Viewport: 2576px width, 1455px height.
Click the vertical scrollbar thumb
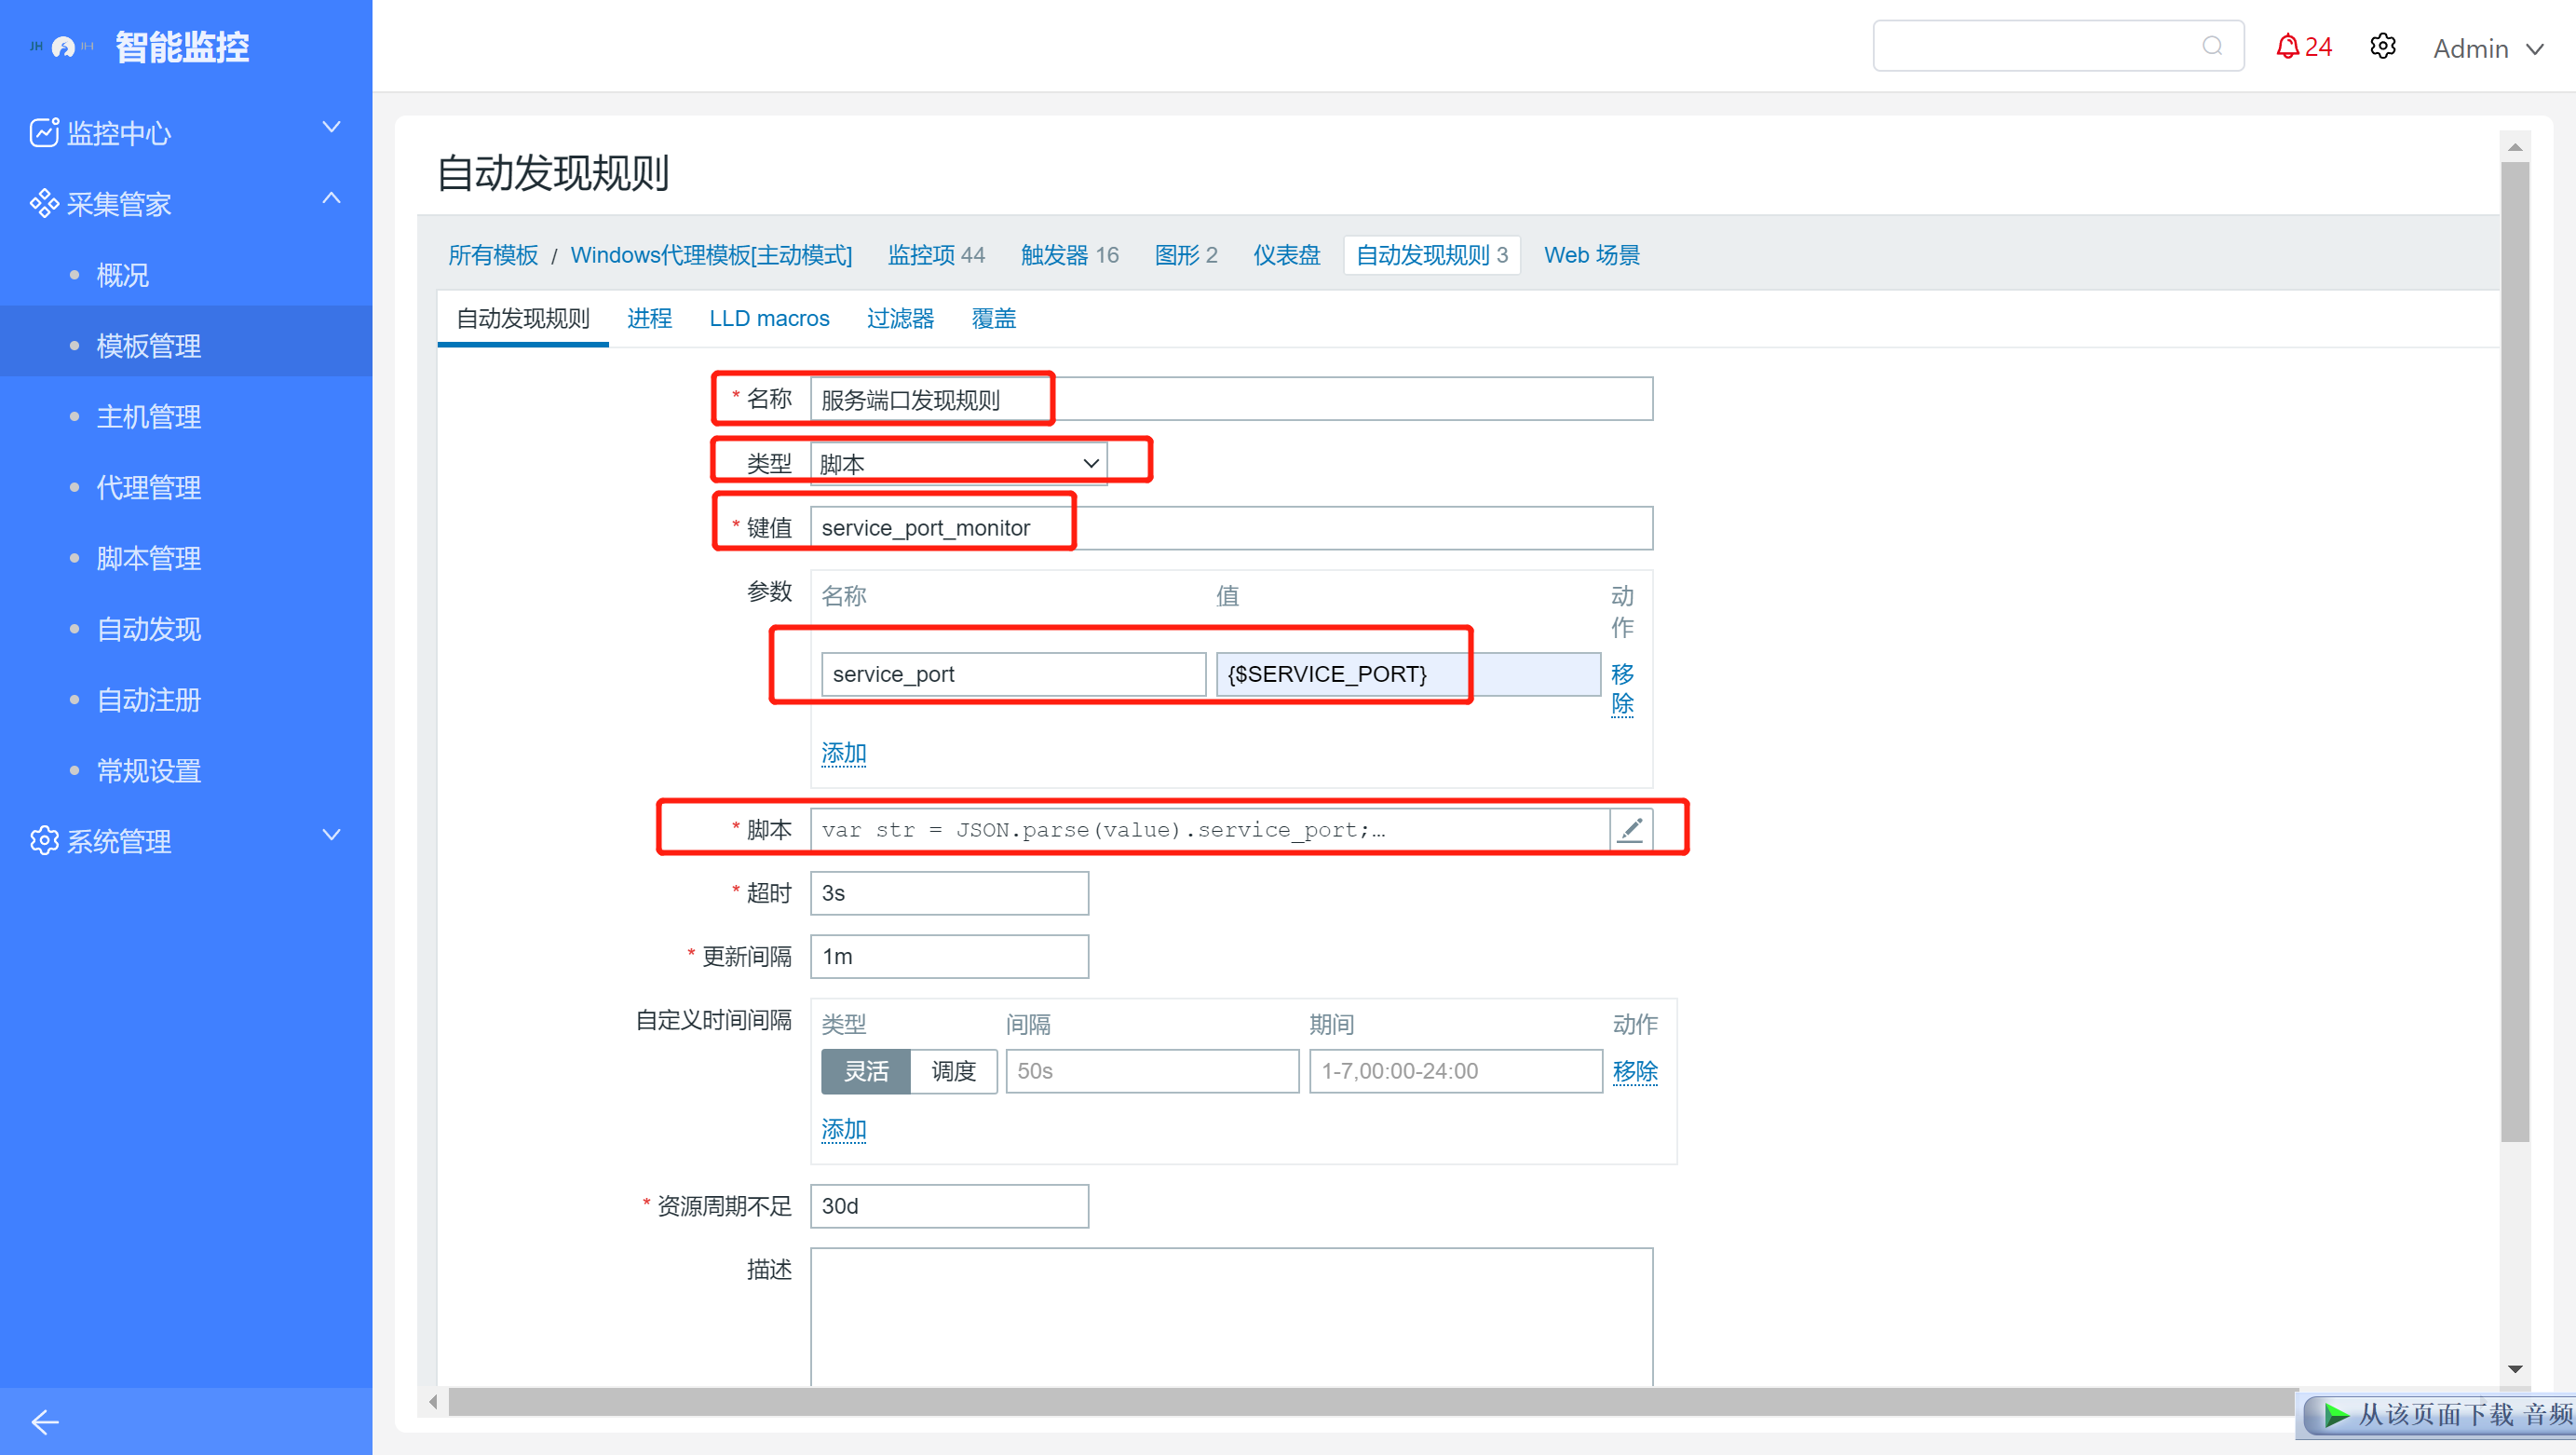2515,651
